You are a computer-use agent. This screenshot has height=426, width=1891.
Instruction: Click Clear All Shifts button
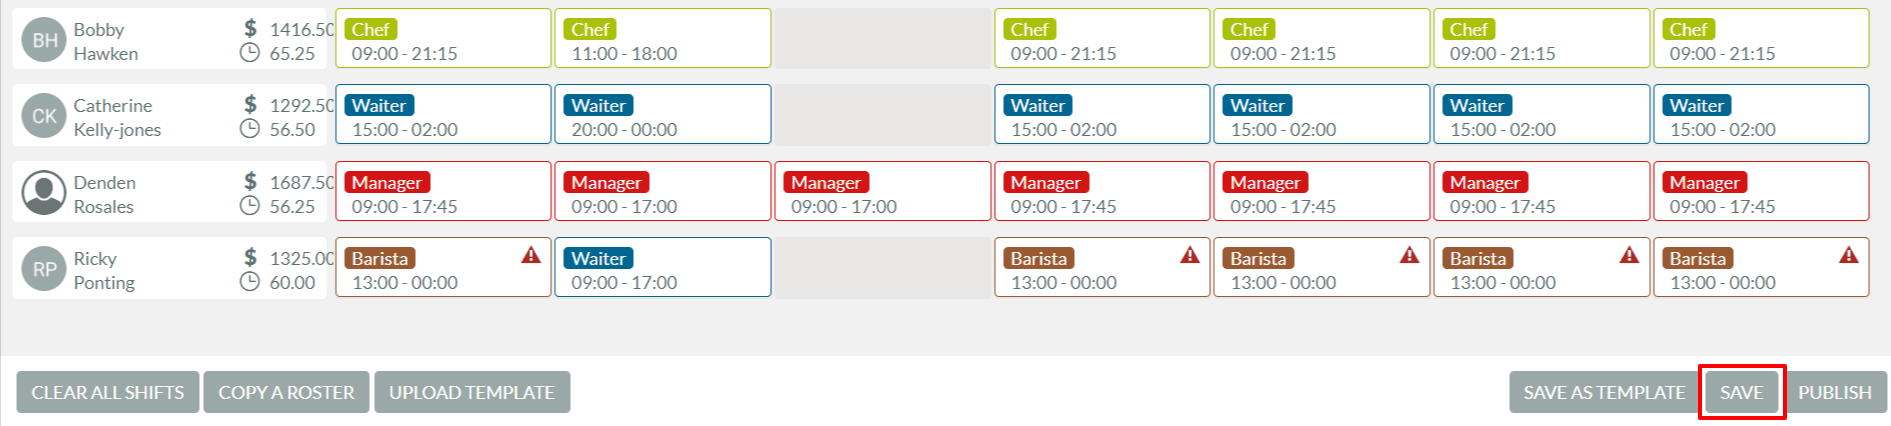108,392
